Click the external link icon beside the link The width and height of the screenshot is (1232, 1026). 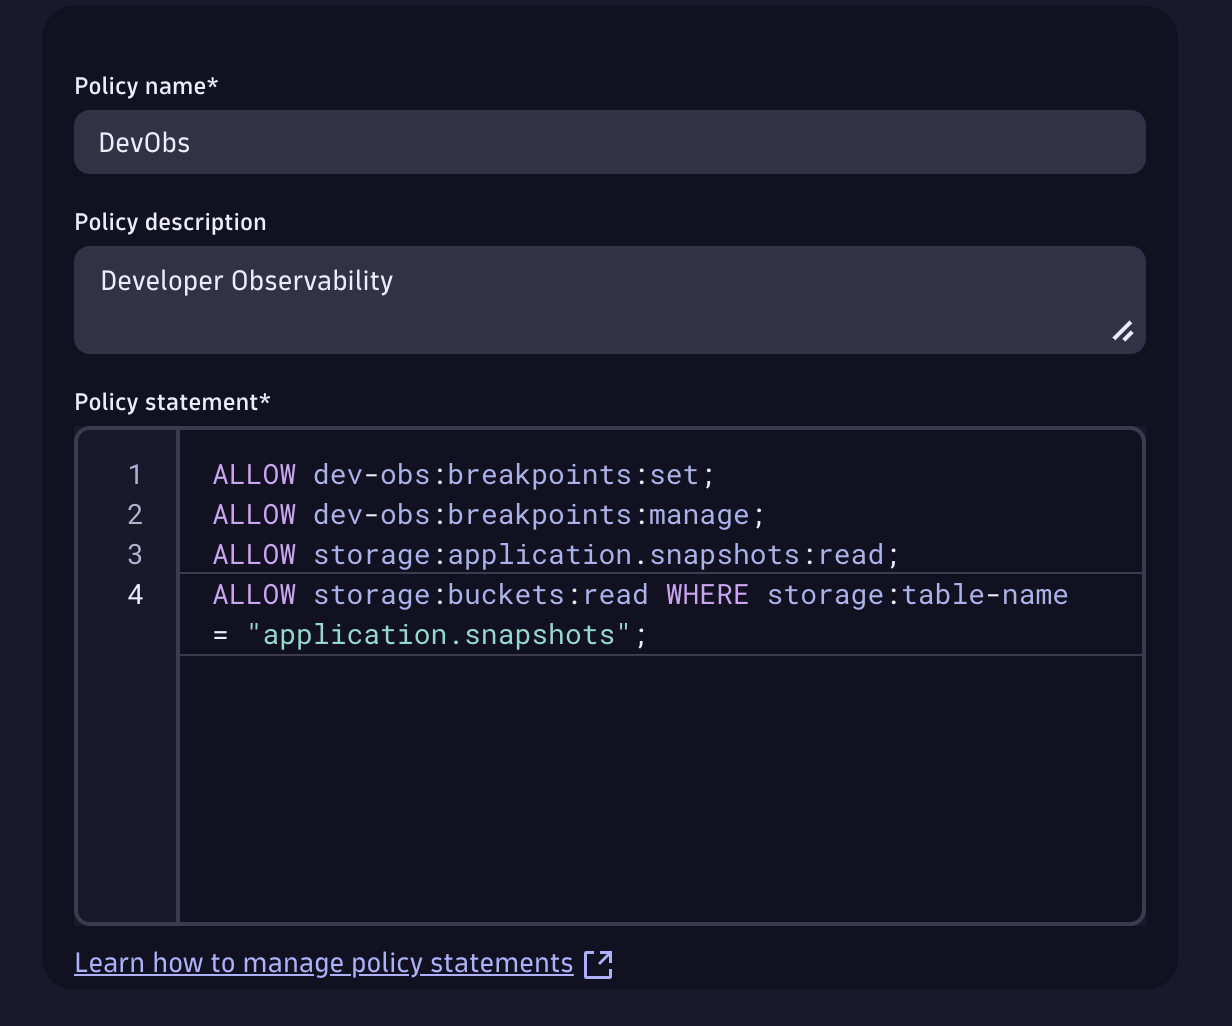pos(598,963)
